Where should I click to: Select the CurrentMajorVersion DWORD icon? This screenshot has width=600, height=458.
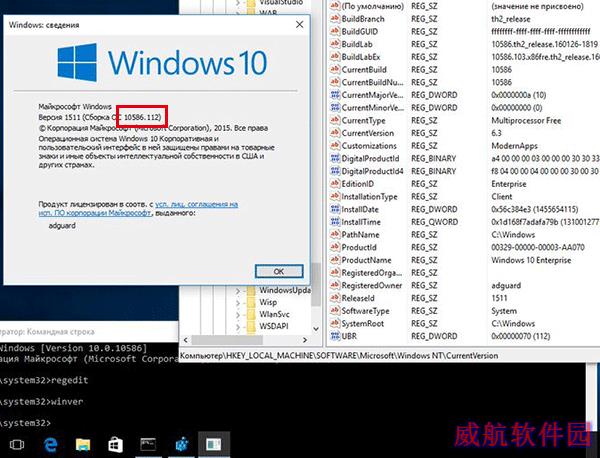click(335, 95)
